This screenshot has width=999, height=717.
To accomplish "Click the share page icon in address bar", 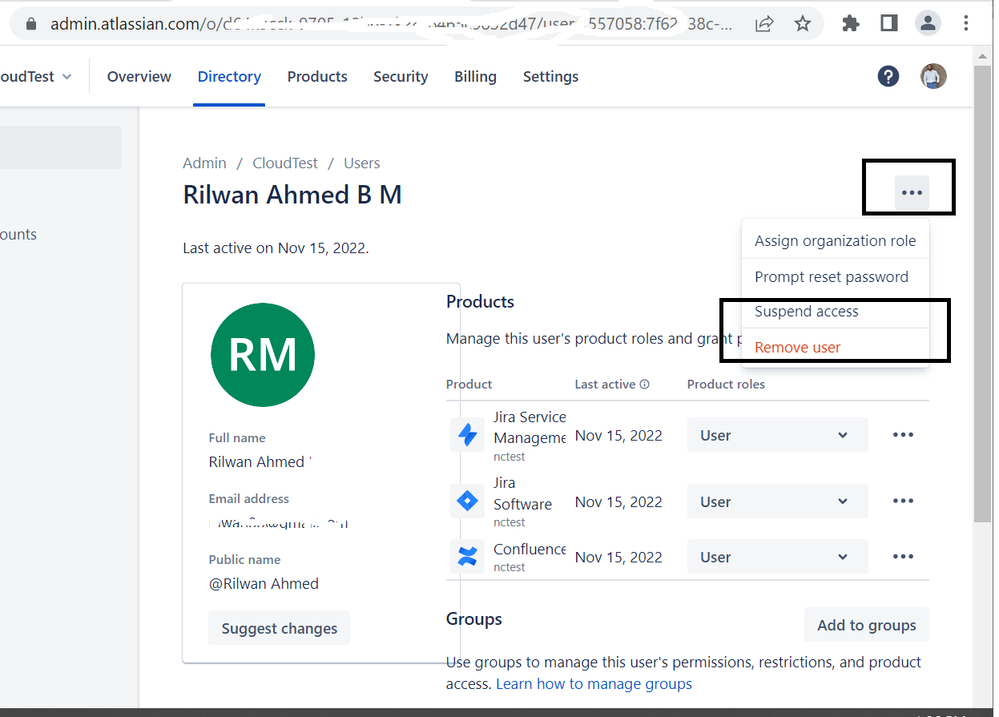I will [764, 24].
